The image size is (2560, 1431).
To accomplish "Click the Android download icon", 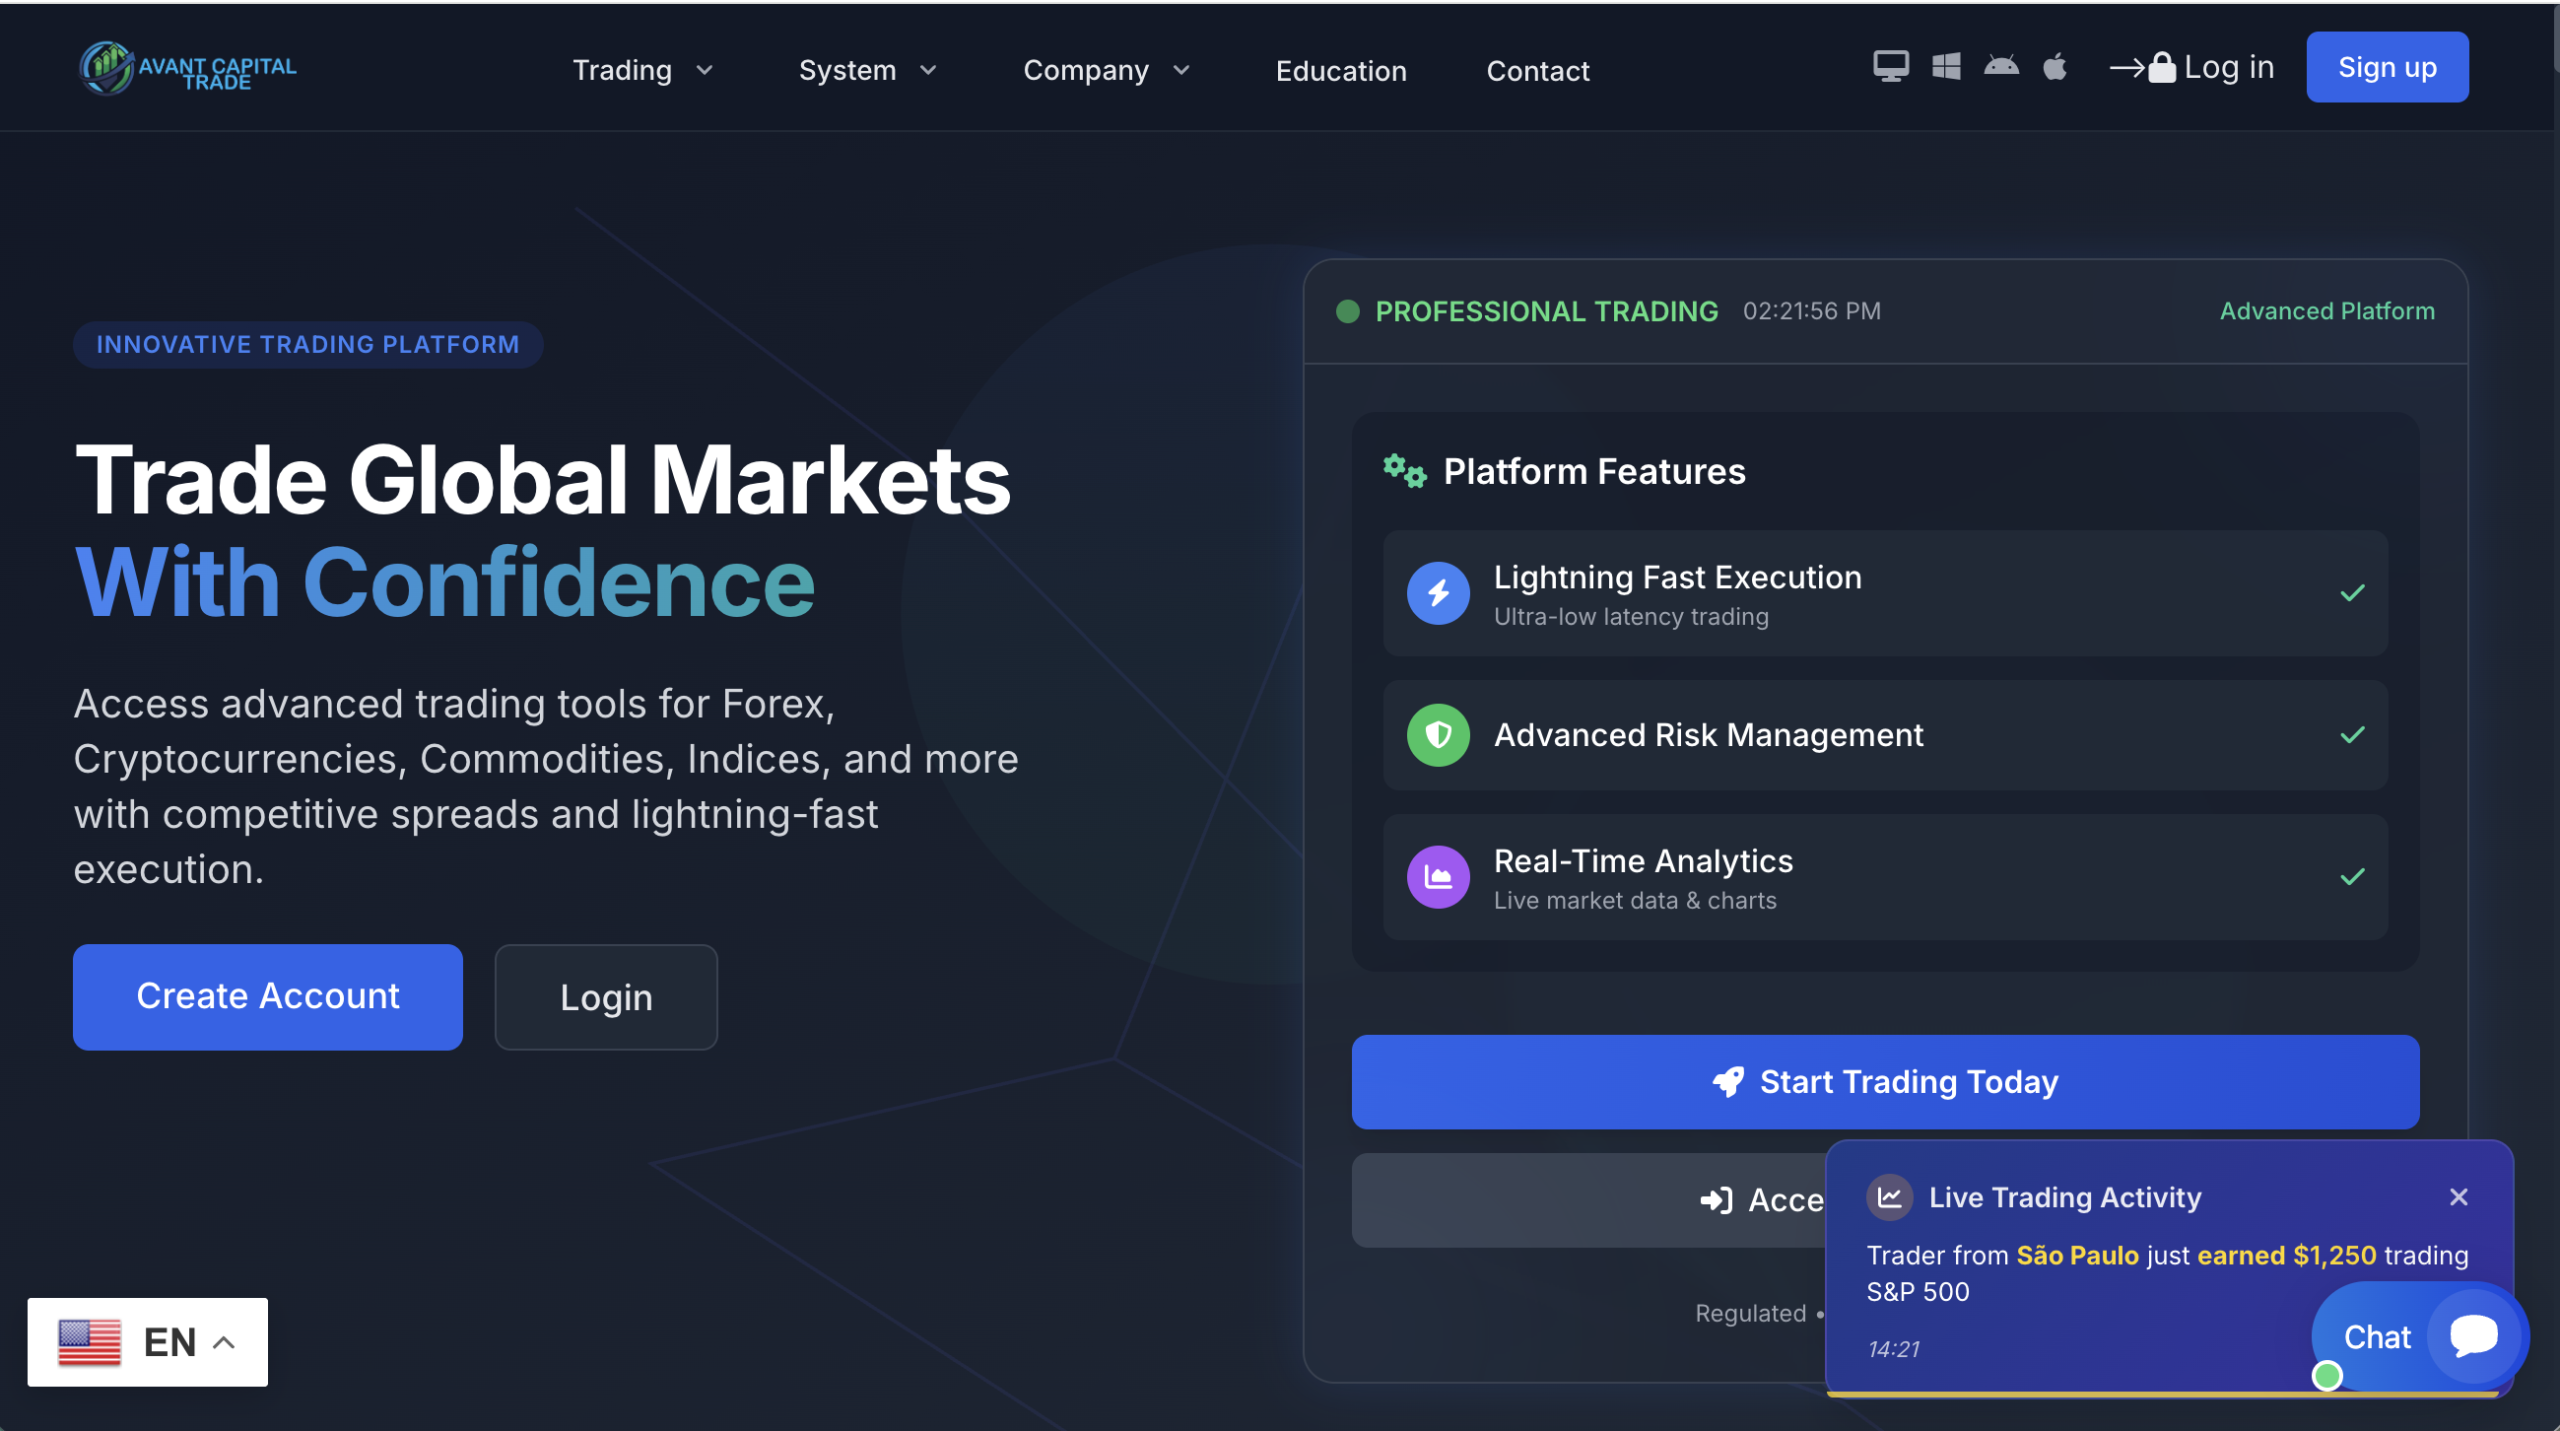I will point(2001,67).
